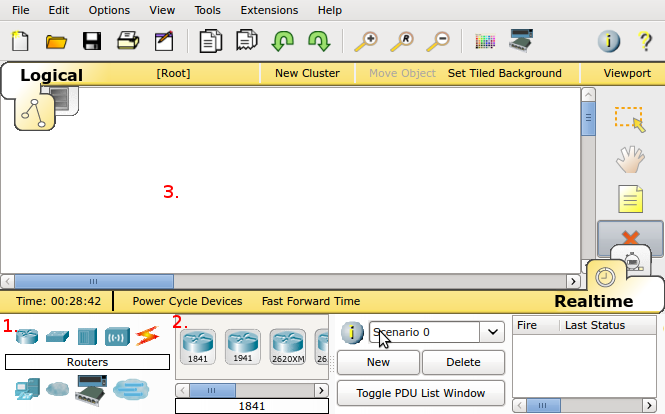This screenshot has width=665, height=414.
Task: Select the Routers device category icon
Action: tap(26, 335)
